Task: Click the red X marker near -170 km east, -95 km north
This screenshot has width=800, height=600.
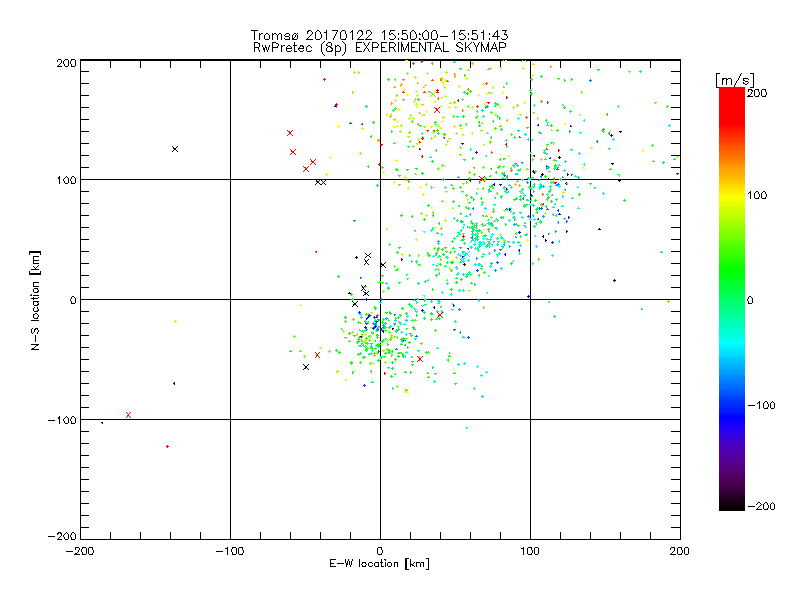Action: click(129, 415)
